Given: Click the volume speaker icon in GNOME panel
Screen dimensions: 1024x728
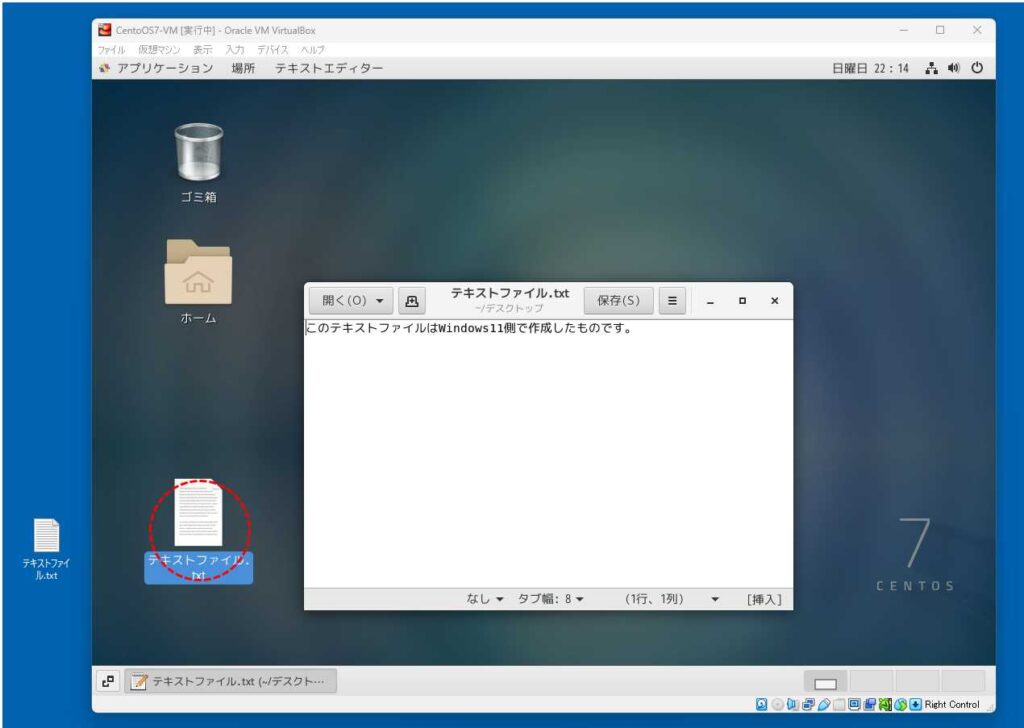Looking at the screenshot, I should [954, 68].
